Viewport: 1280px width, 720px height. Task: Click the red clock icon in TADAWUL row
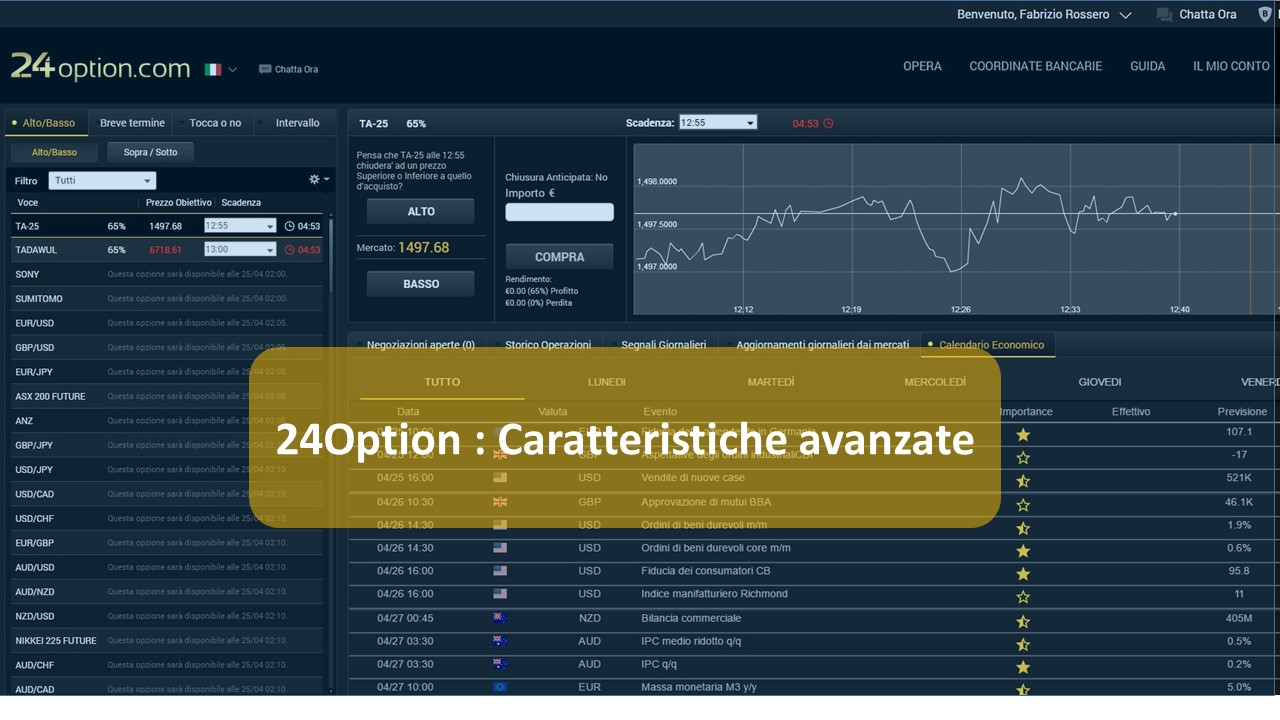click(290, 250)
